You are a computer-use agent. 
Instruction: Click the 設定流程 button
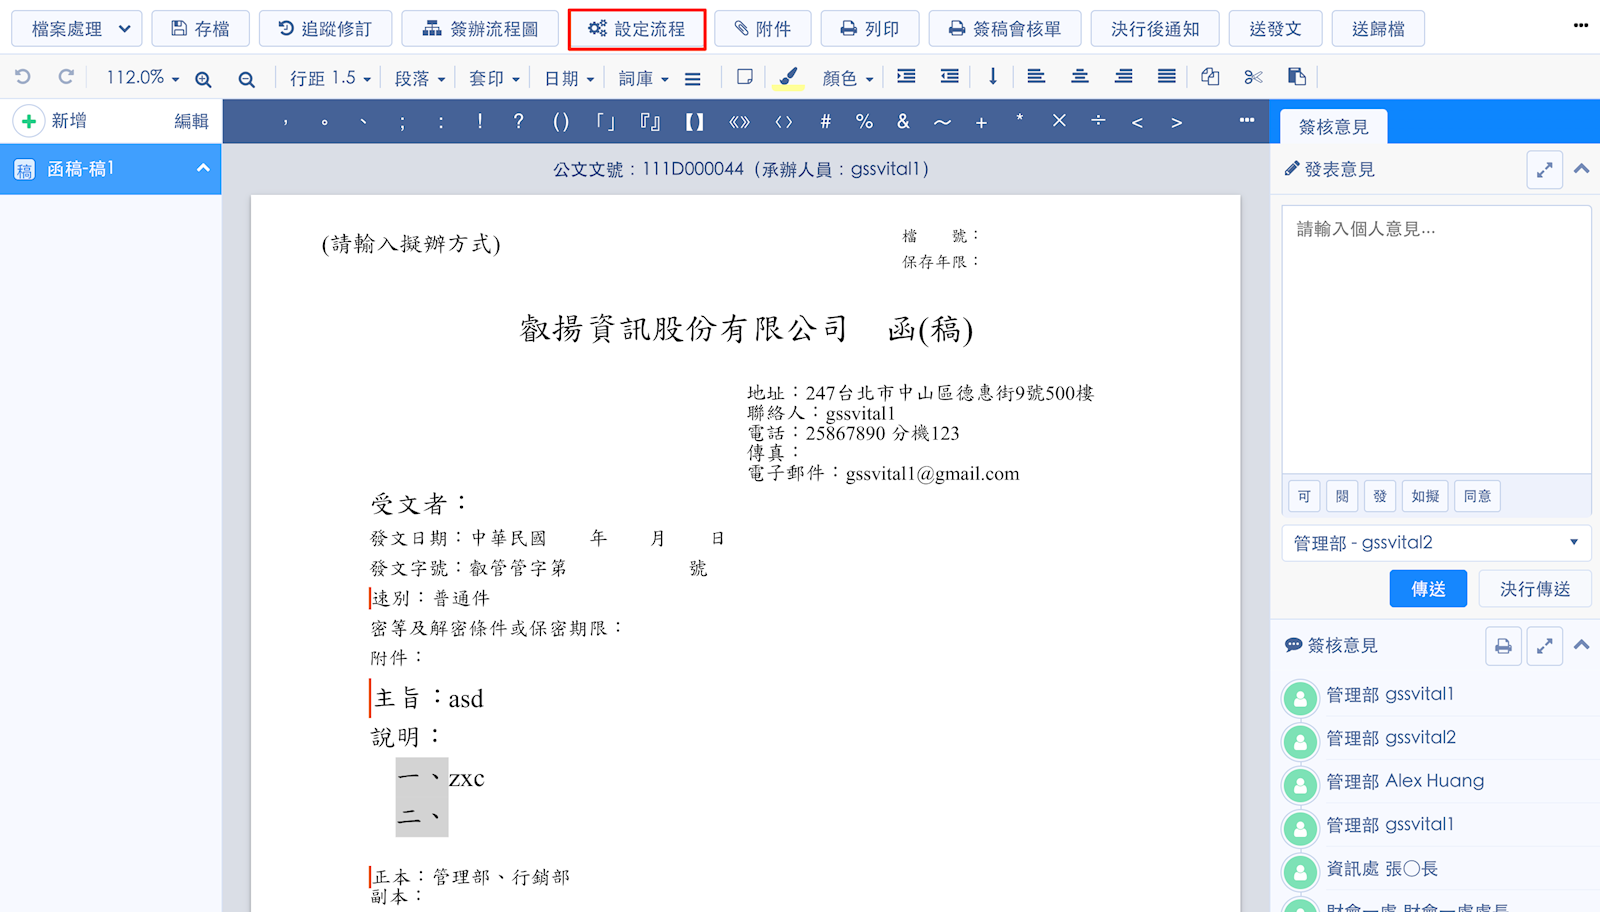tap(637, 29)
